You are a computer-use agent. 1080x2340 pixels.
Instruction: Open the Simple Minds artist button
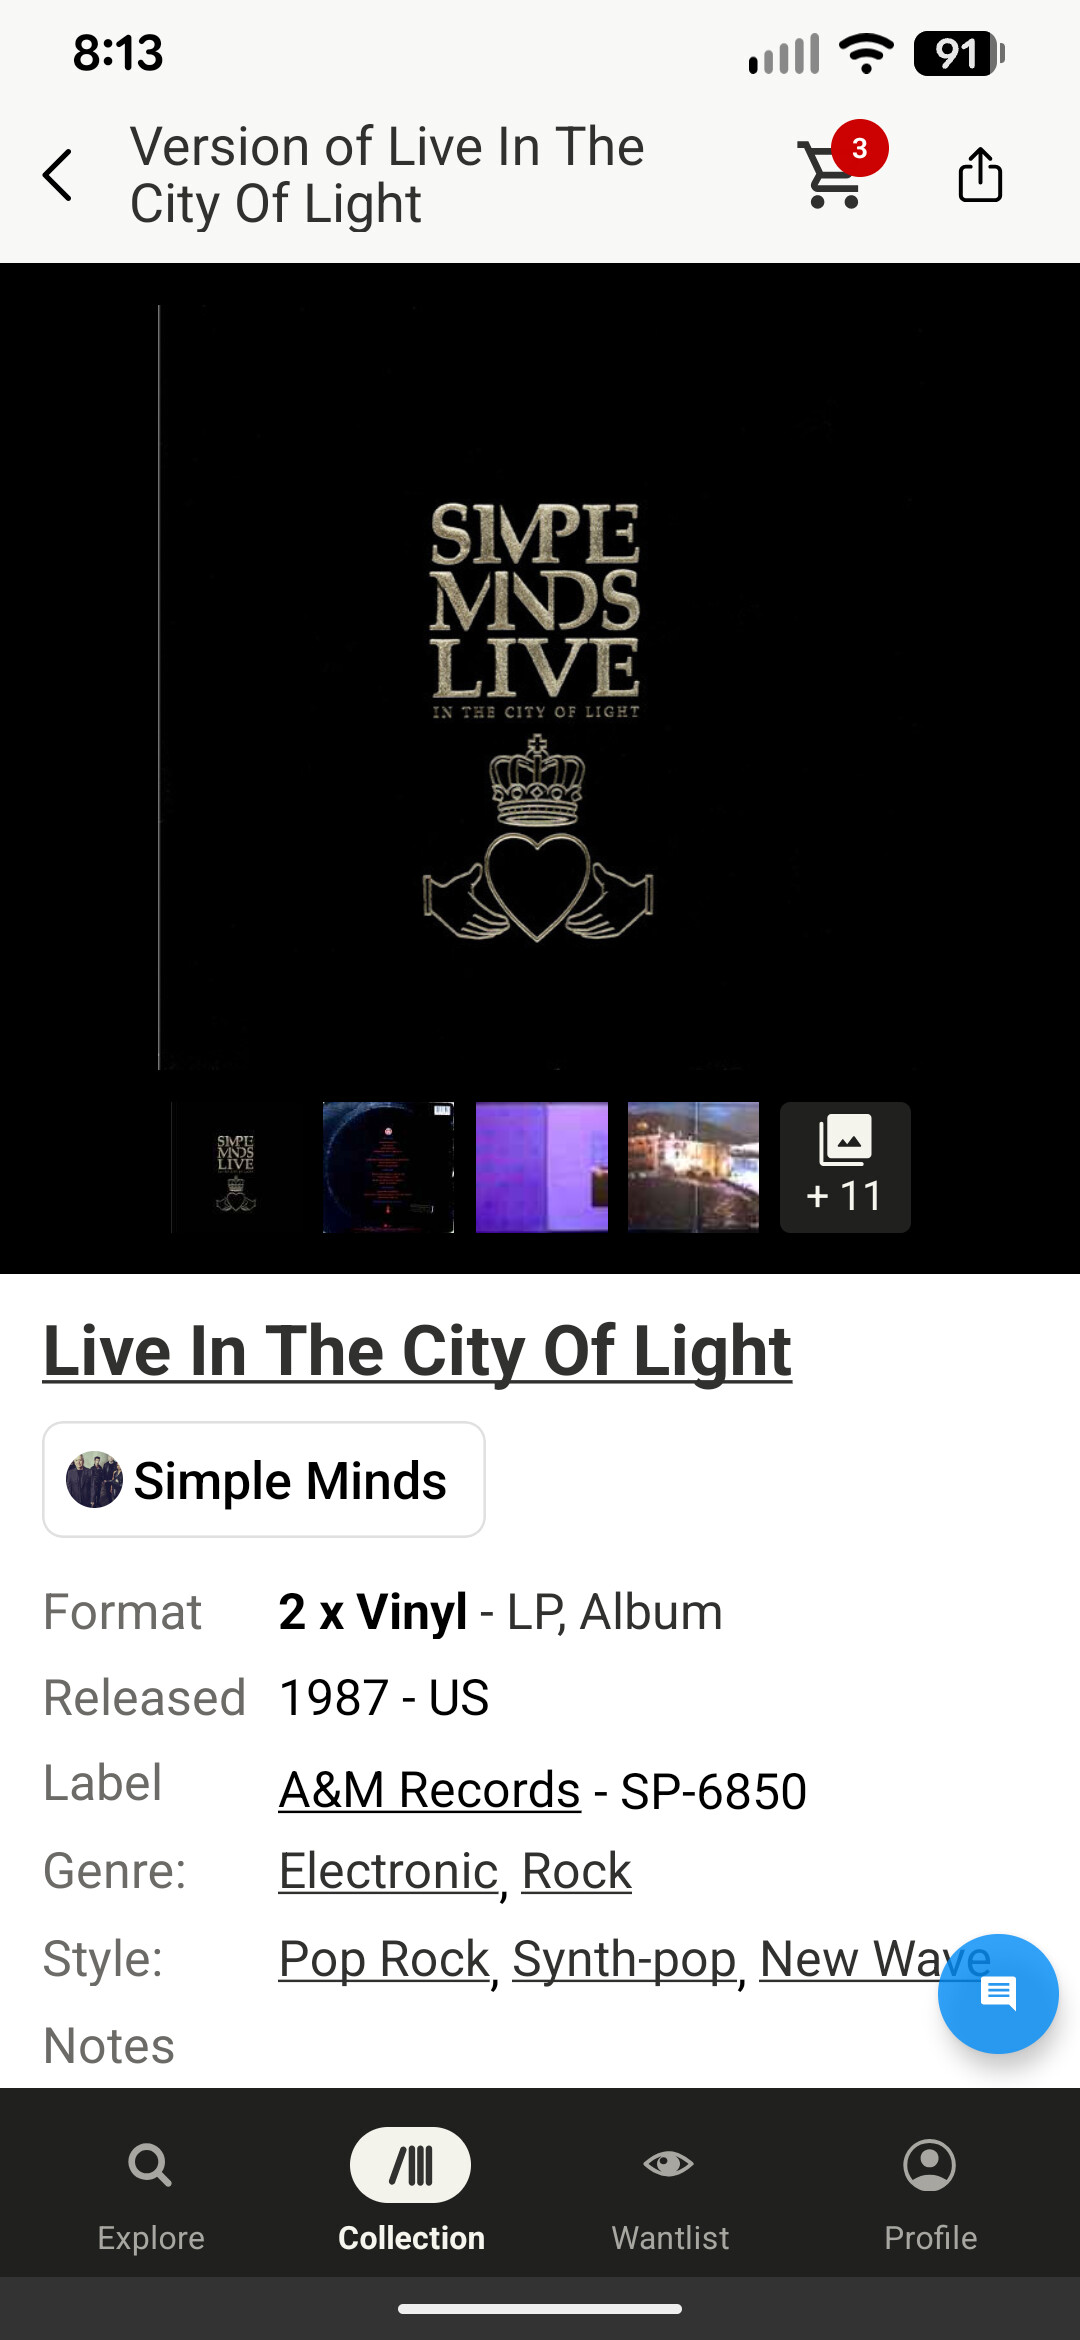[264, 1479]
